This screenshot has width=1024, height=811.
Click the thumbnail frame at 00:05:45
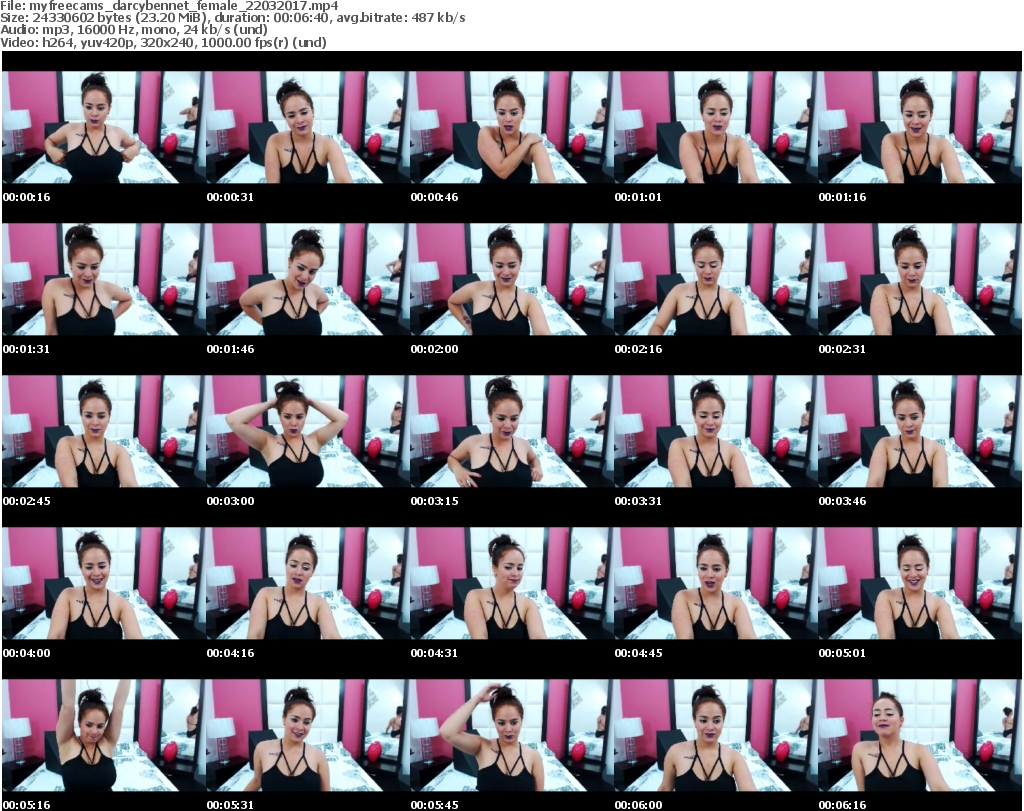point(511,736)
